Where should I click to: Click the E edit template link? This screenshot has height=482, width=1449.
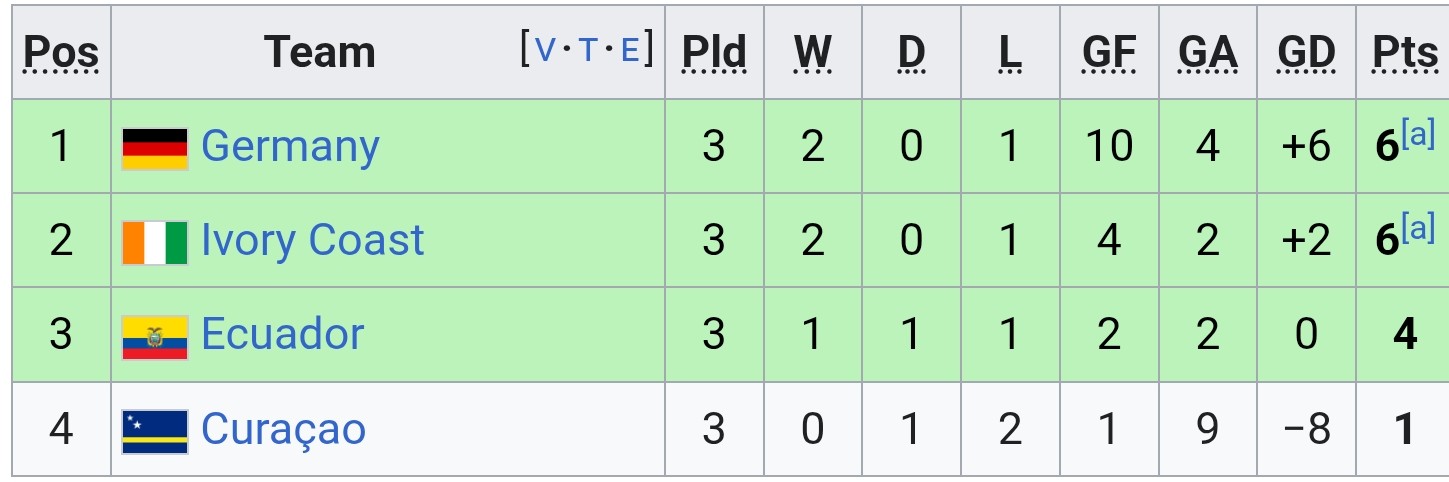(630, 49)
